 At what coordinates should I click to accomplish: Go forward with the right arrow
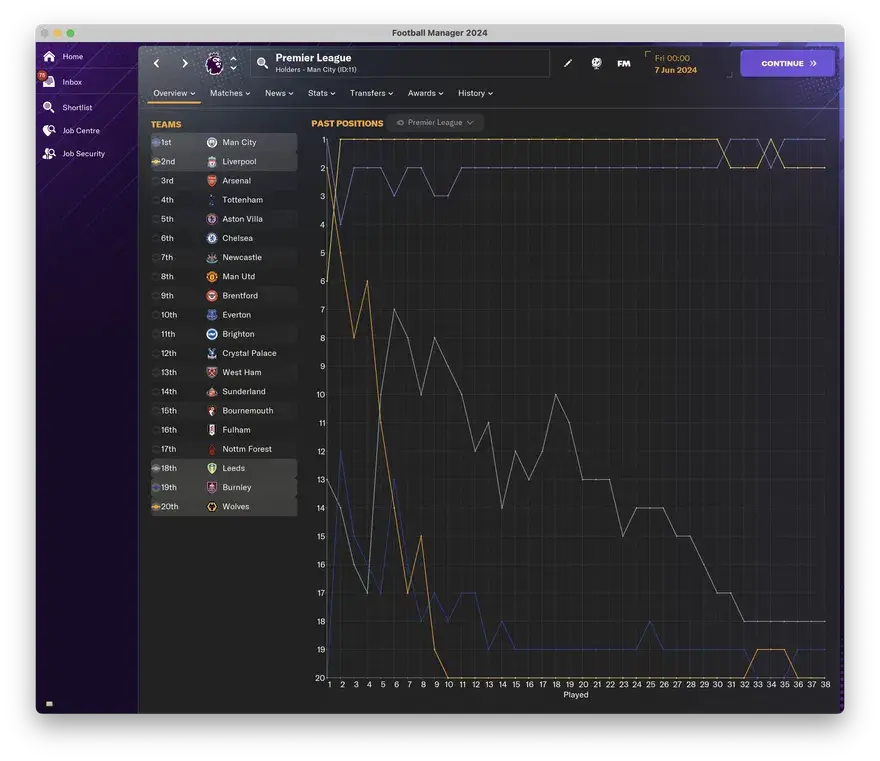pyautogui.click(x=185, y=63)
